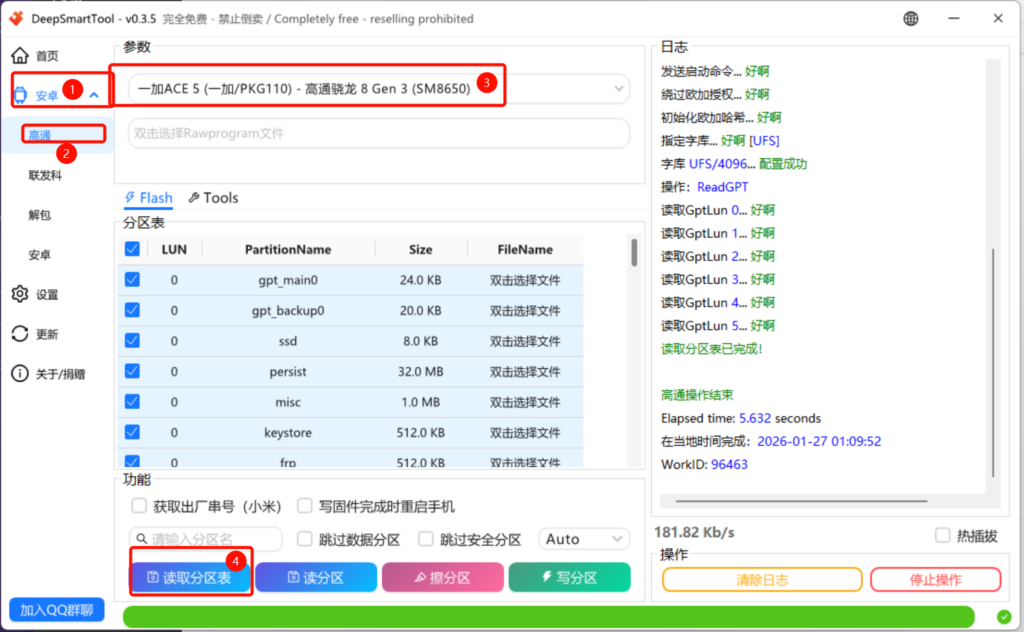1024x632 pixels.
Task: Collapse the 安卓 section chevron
Action: 94,96
